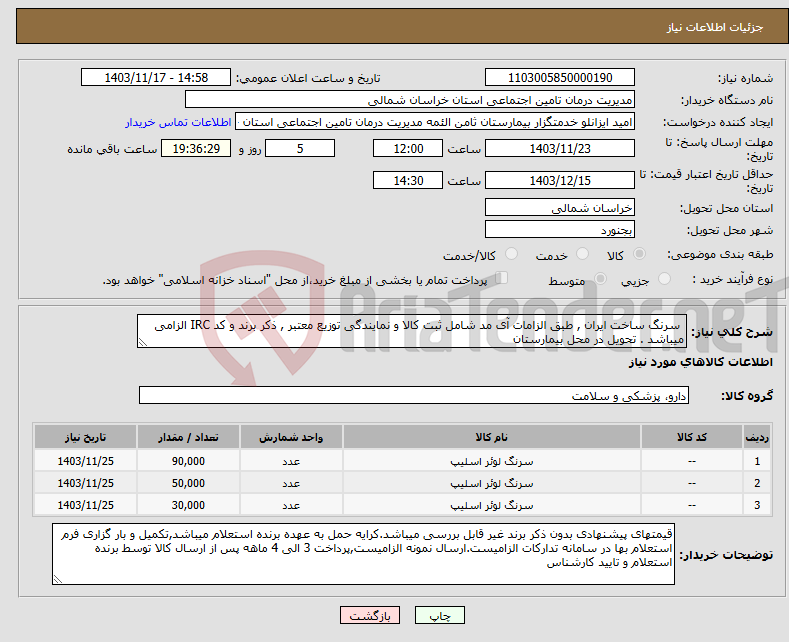789x642 pixels.
Task: Click the resize handle of buyer notes box
Action: click(x=58, y=579)
